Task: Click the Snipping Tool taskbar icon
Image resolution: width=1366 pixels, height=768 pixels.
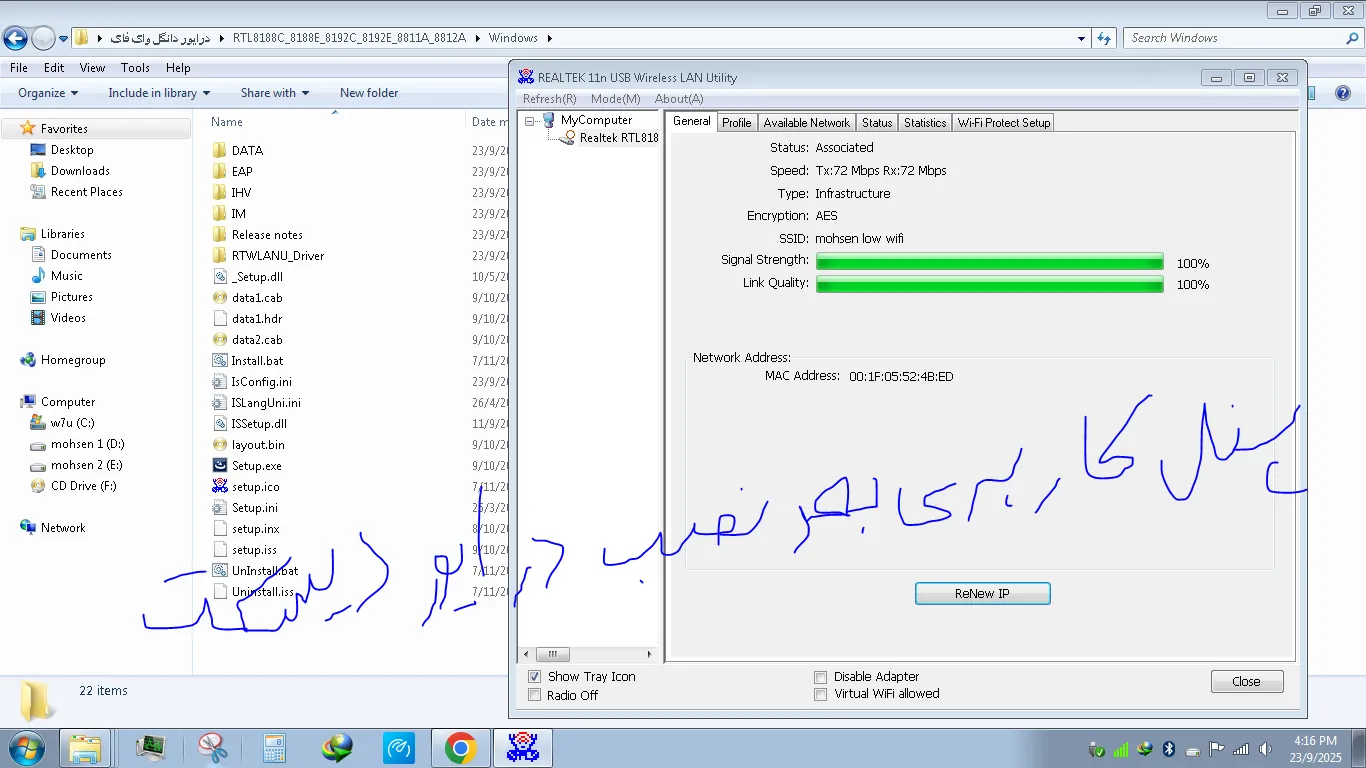Action: click(x=212, y=748)
